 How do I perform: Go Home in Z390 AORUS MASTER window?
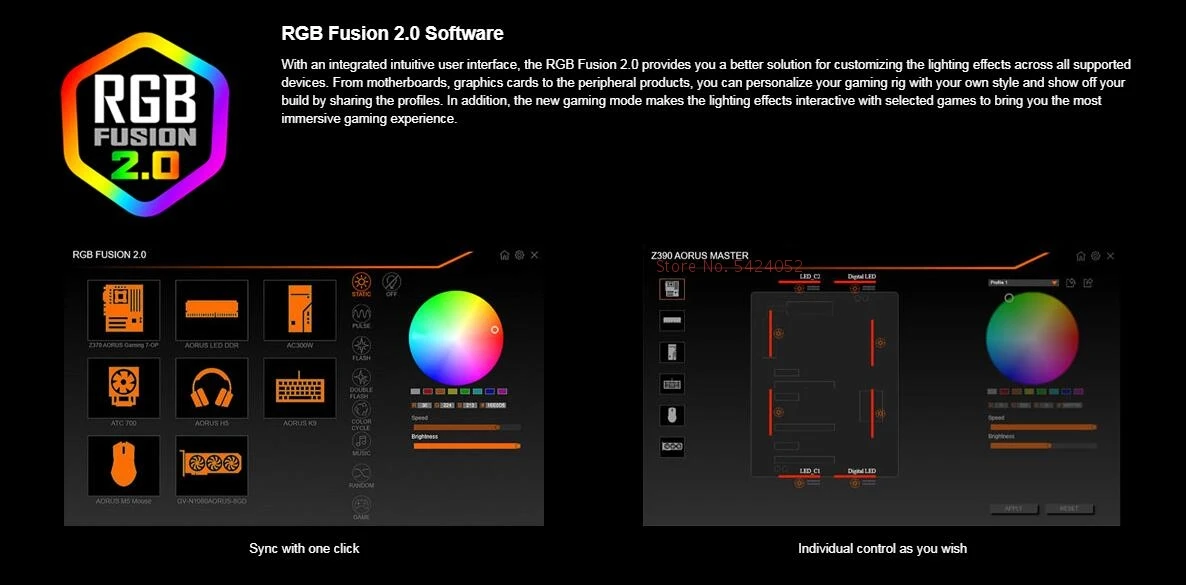click(1081, 256)
